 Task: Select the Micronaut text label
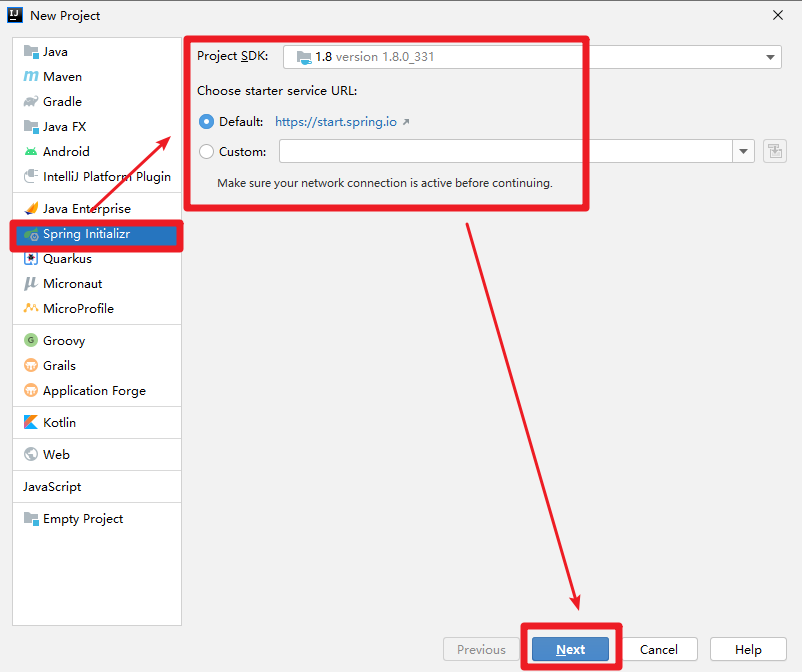pos(73,284)
